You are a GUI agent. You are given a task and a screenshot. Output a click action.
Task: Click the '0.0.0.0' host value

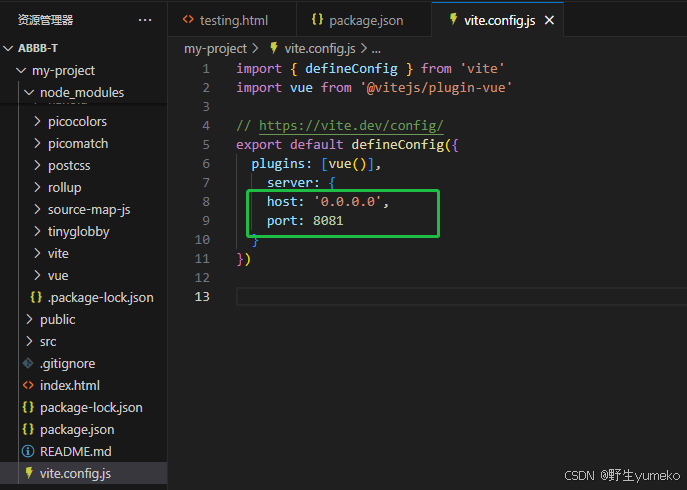(347, 202)
